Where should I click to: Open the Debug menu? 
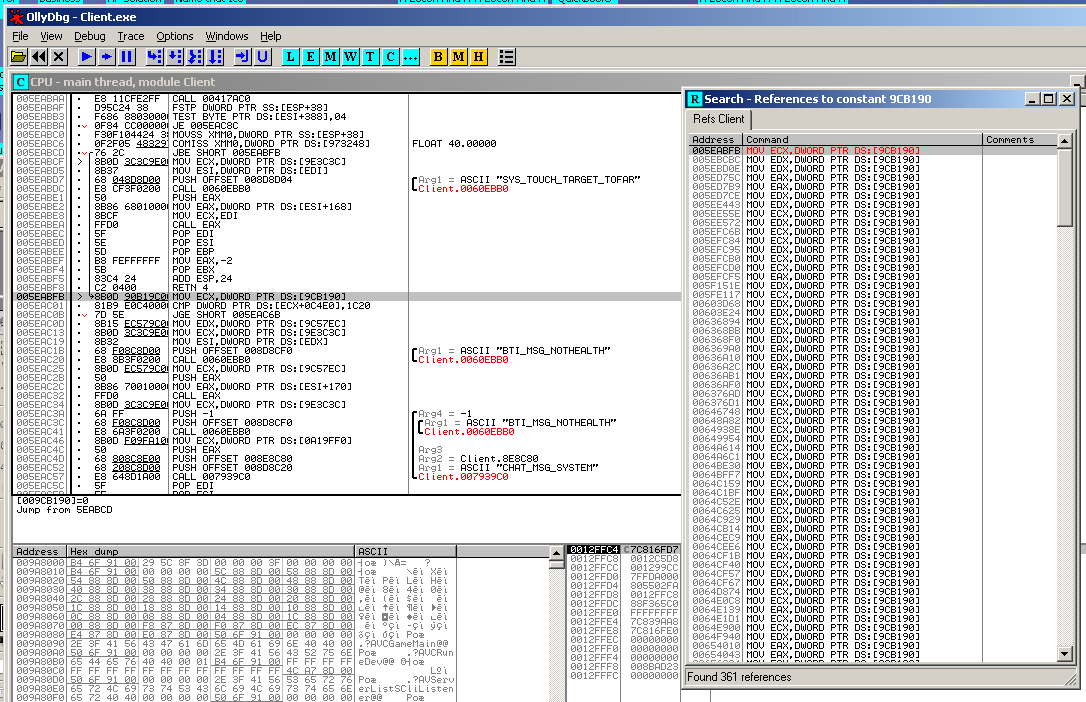(89, 36)
